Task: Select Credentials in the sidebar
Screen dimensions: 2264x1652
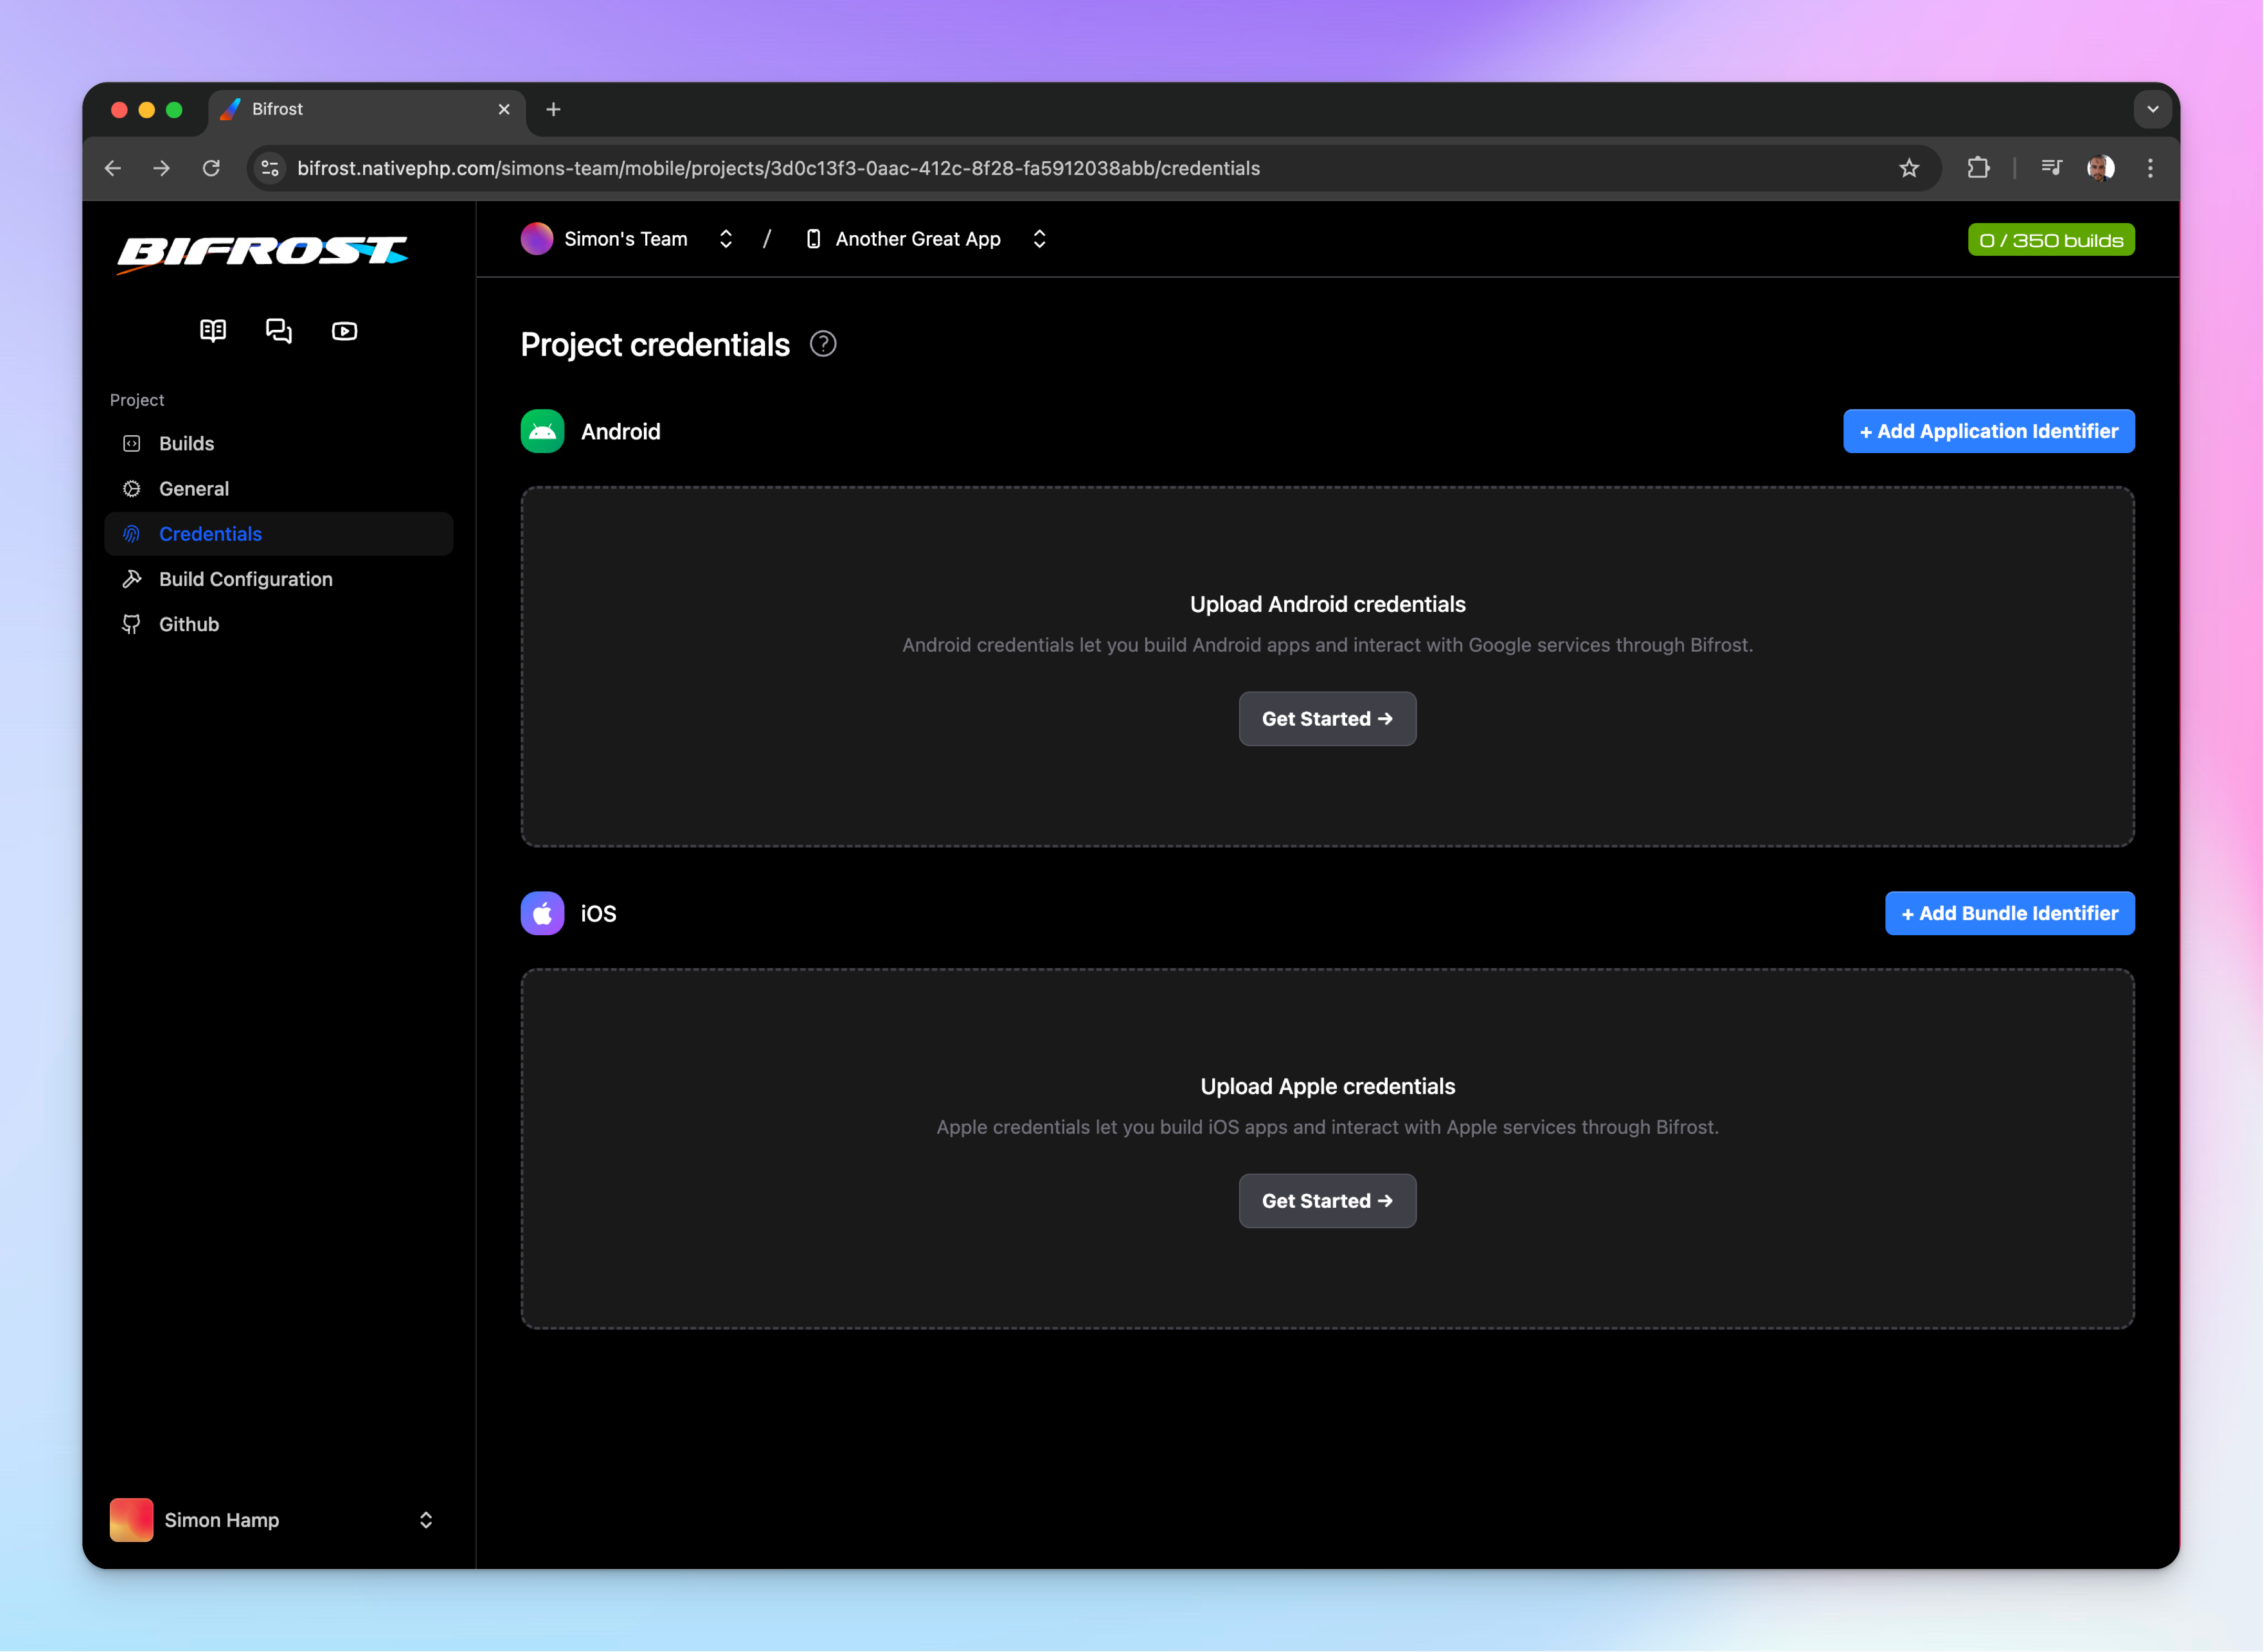Action: [x=279, y=534]
